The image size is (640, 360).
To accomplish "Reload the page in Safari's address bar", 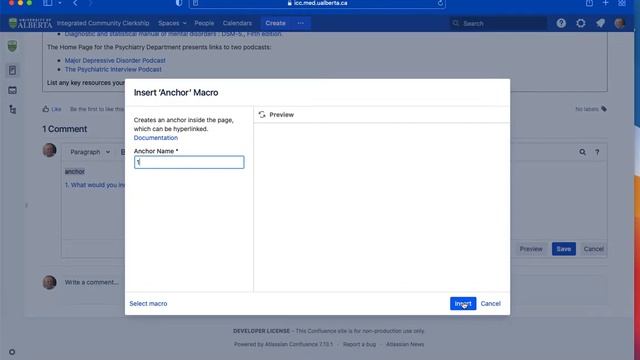I will click(440, 3).
